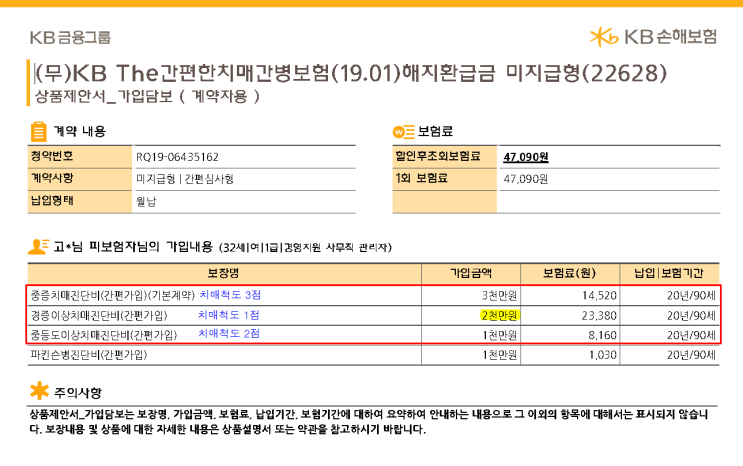Click the highlighted 2천만원 amount
The height and width of the screenshot is (466, 743).
pos(499,316)
